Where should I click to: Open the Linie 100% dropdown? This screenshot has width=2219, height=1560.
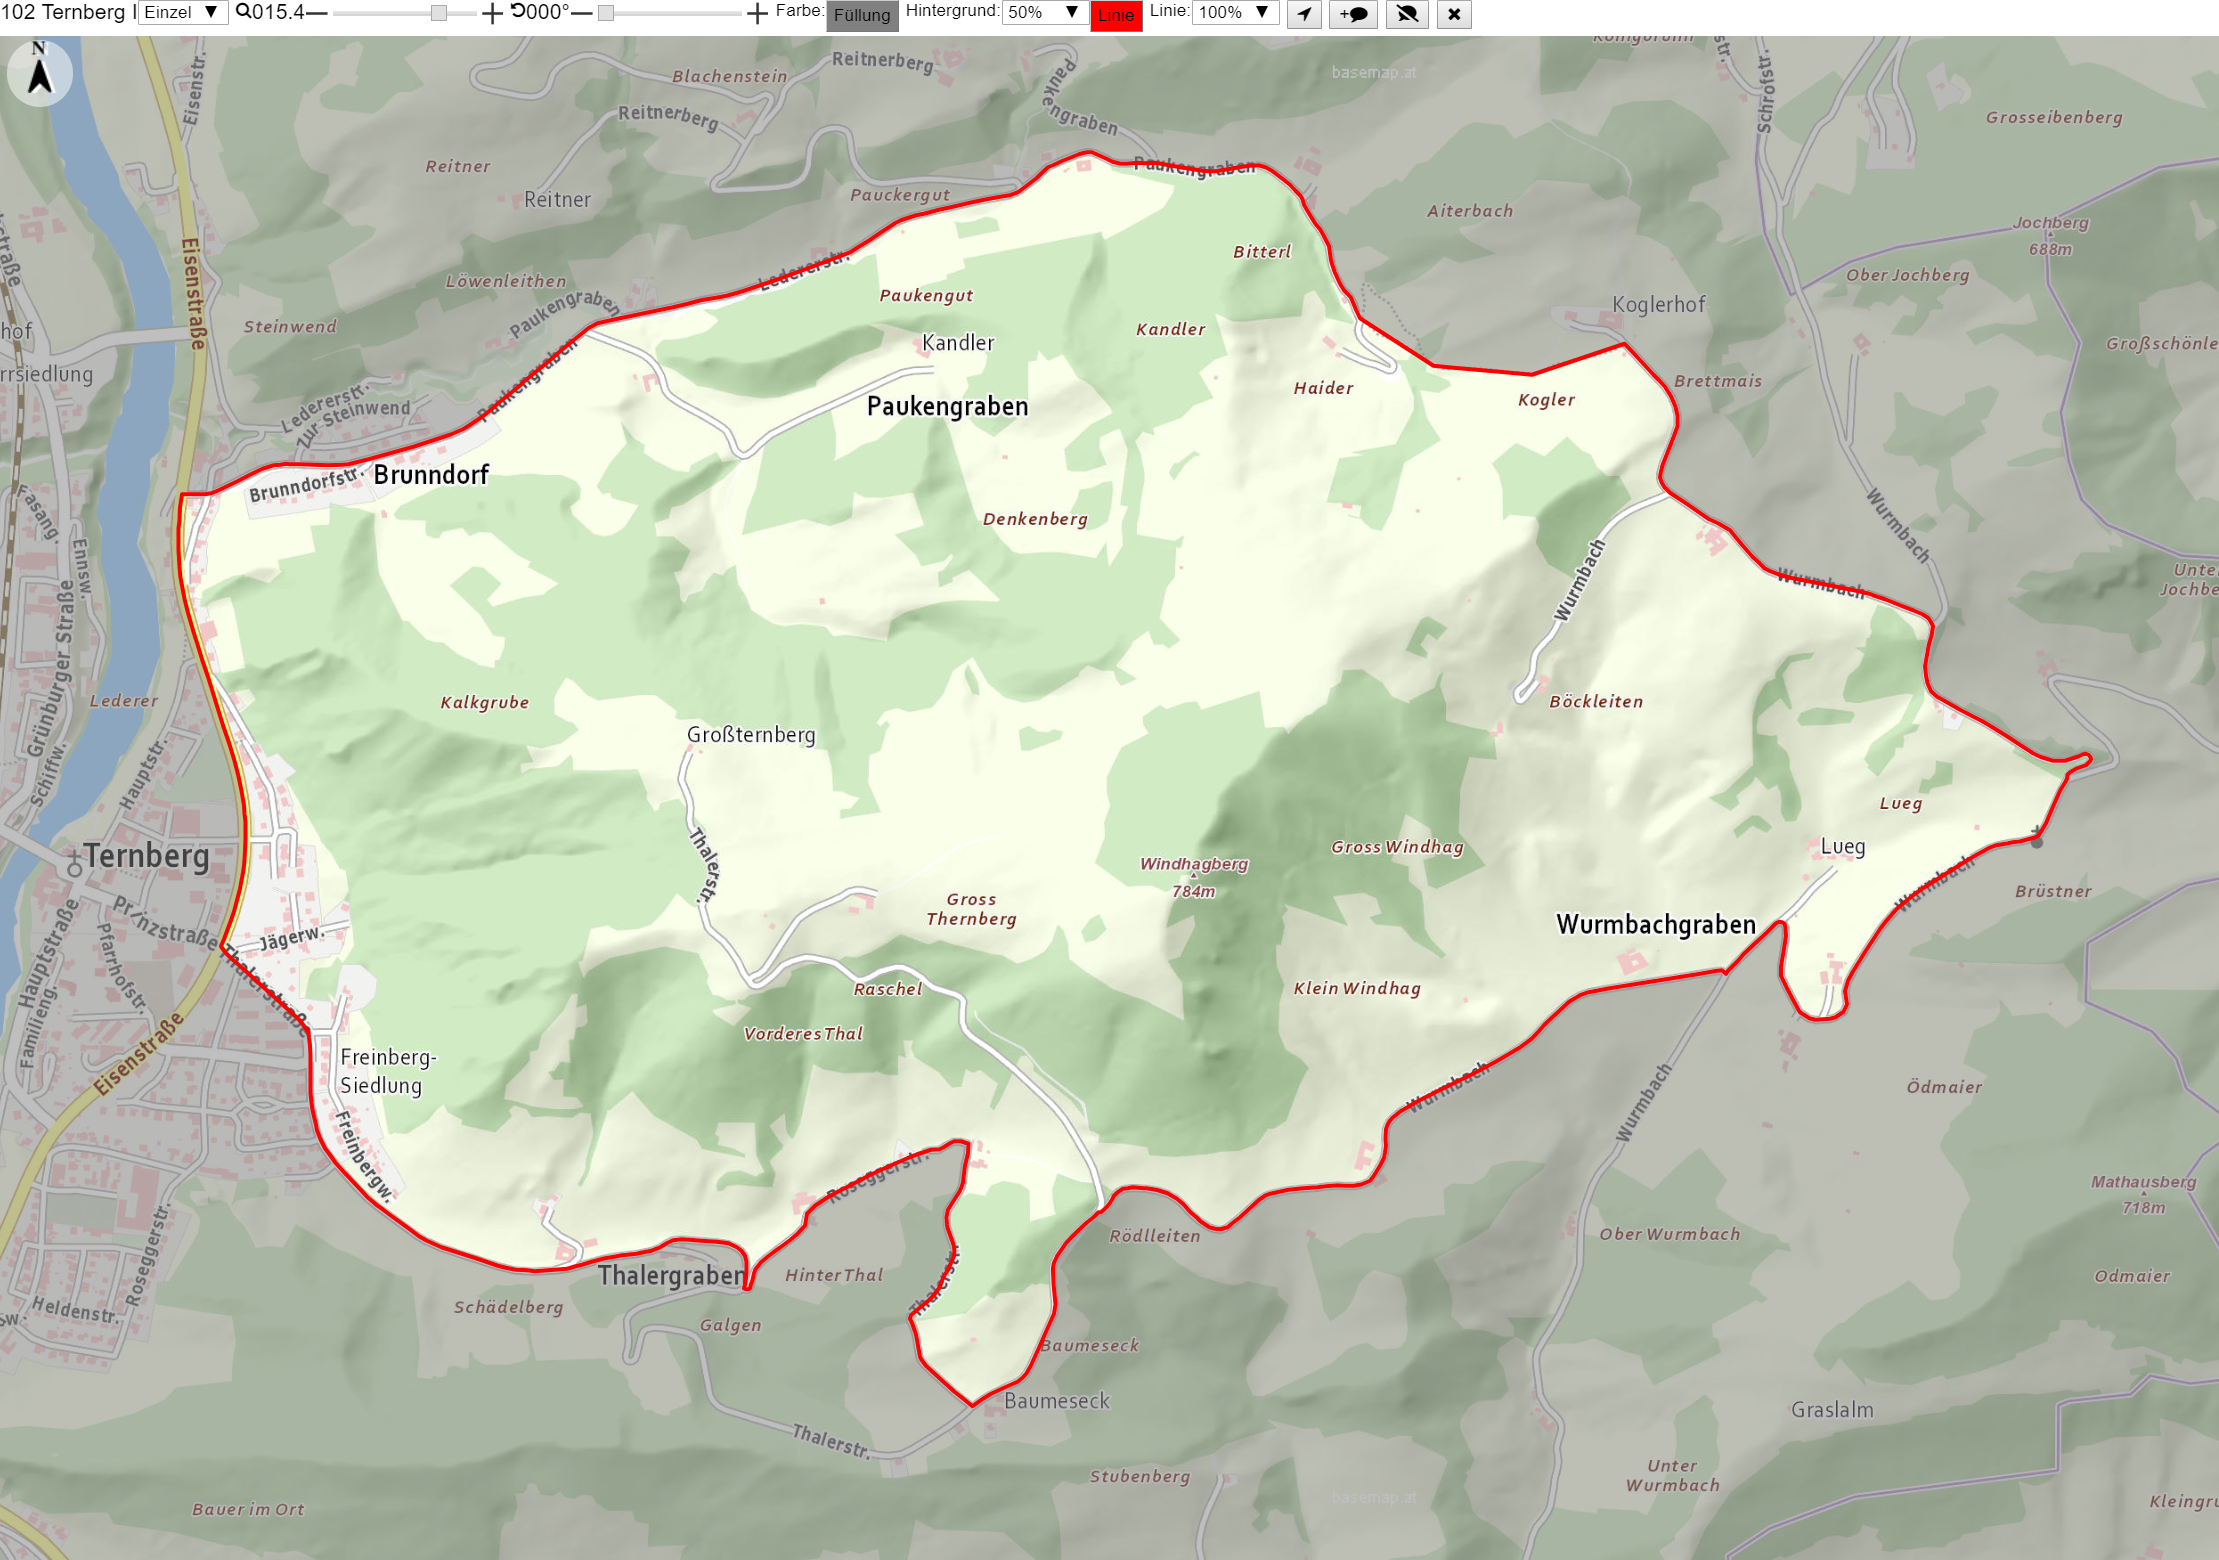click(x=1236, y=12)
